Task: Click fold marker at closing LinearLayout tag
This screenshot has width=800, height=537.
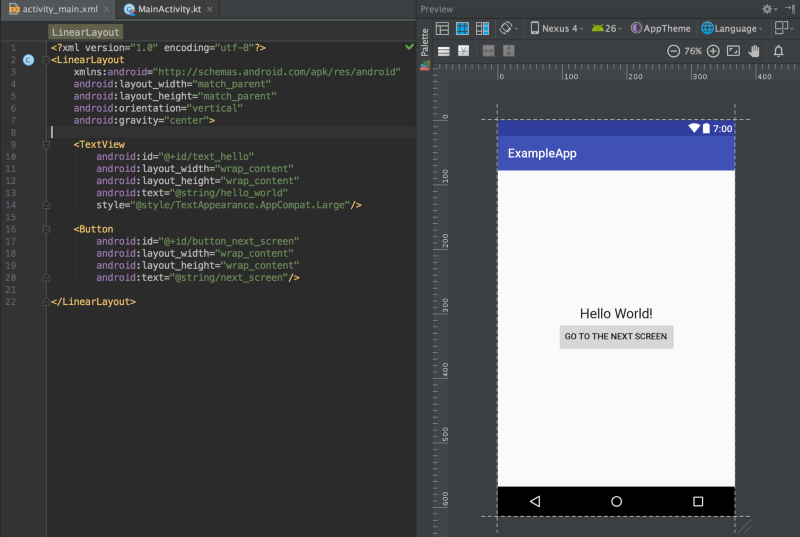Action: pyautogui.click(x=46, y=302)
